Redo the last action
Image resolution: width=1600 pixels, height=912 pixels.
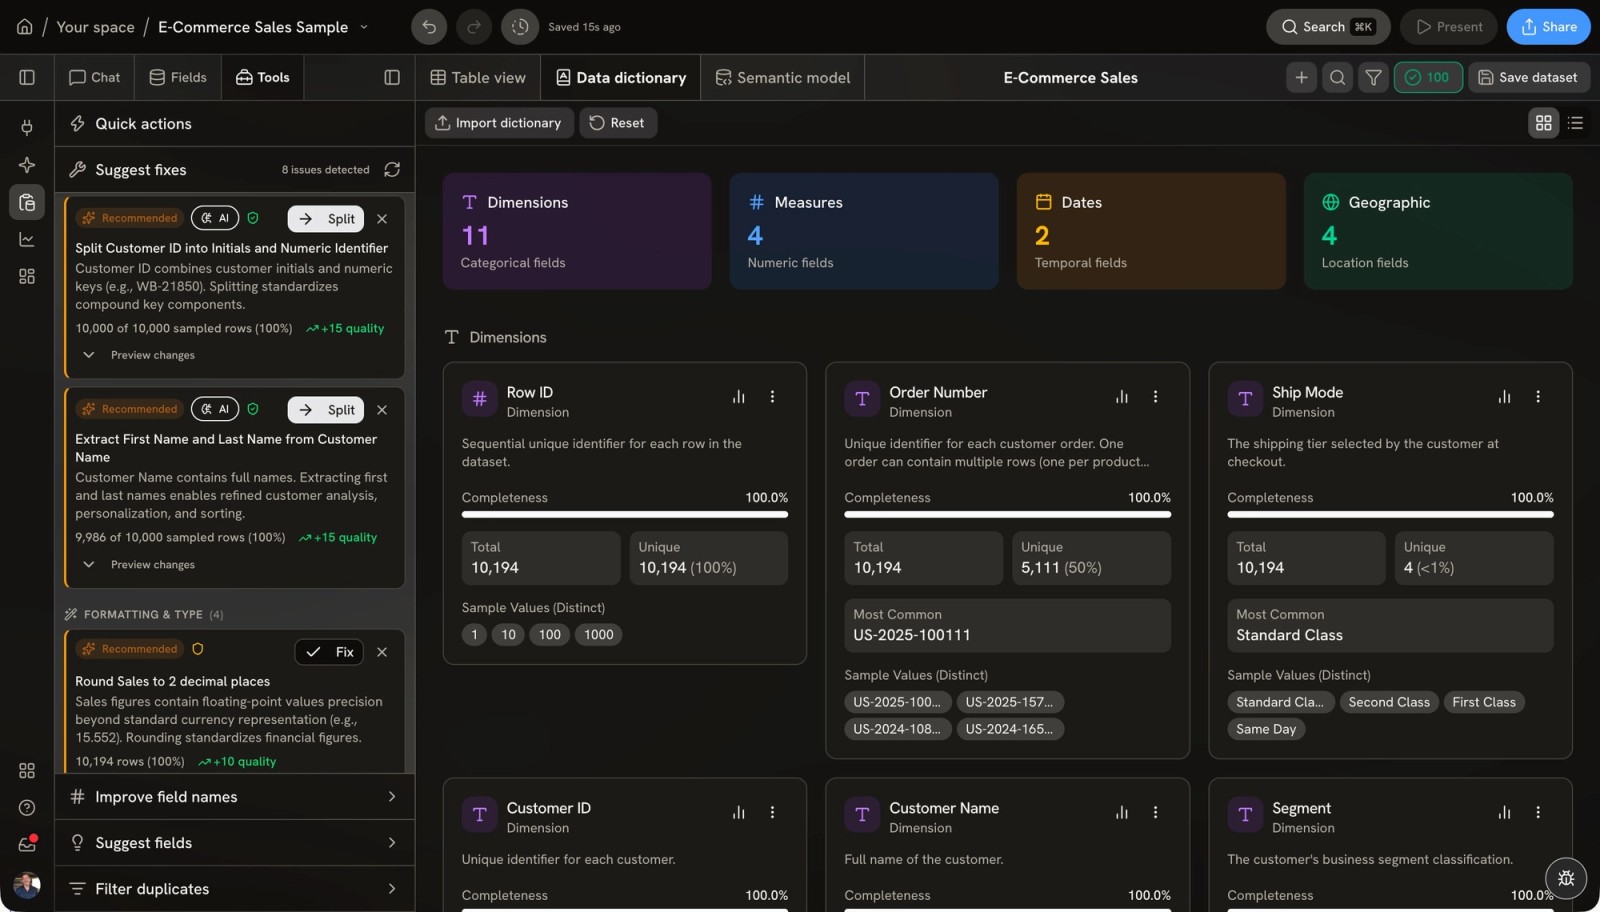[x=474, y=27]
